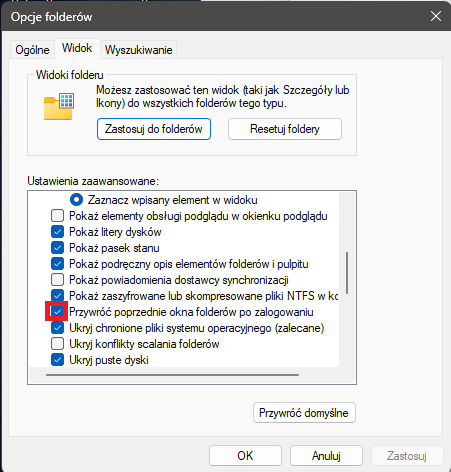Enable Pokaż powiadomienia dostawcy synchronizacji

pos(57,280)
